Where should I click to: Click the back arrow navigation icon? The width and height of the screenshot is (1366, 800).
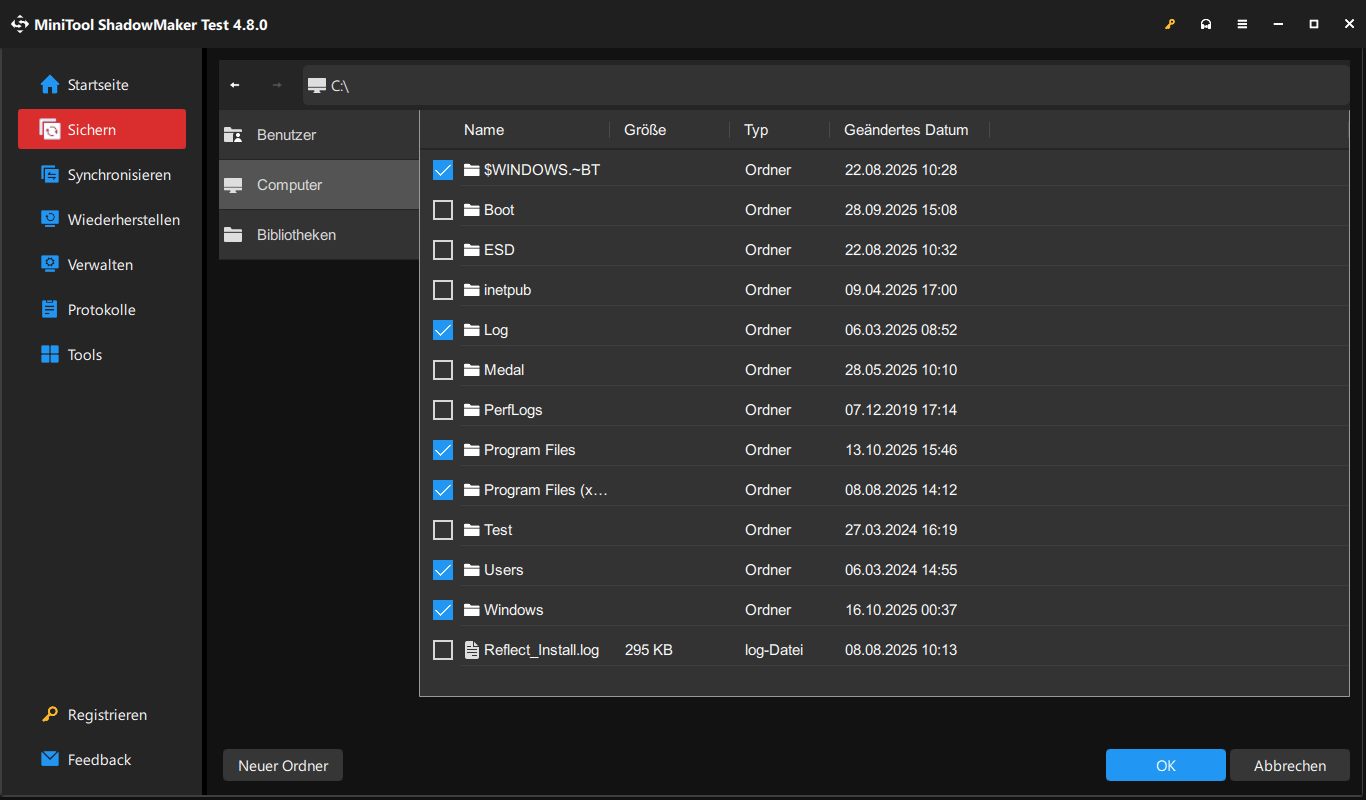click(x=235, y=85)
